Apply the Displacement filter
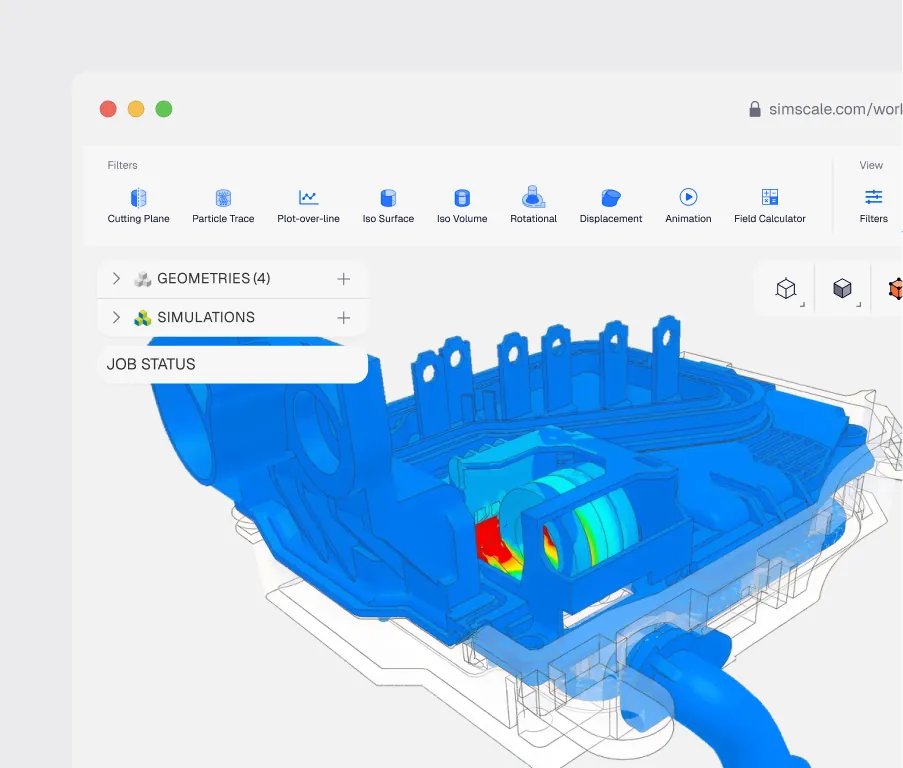 click(610, 206)
